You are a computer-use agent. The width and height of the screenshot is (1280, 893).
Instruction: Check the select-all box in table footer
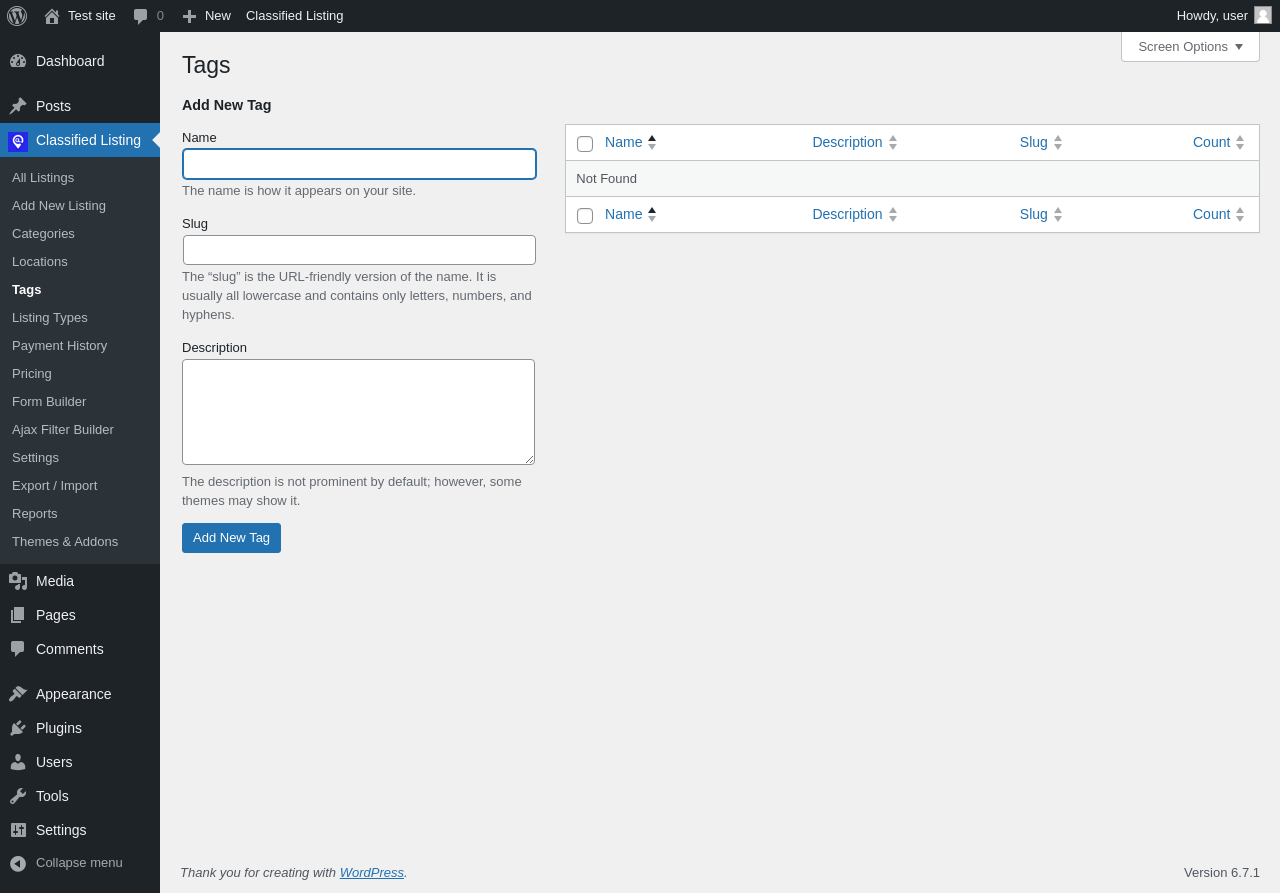[585, 216]
